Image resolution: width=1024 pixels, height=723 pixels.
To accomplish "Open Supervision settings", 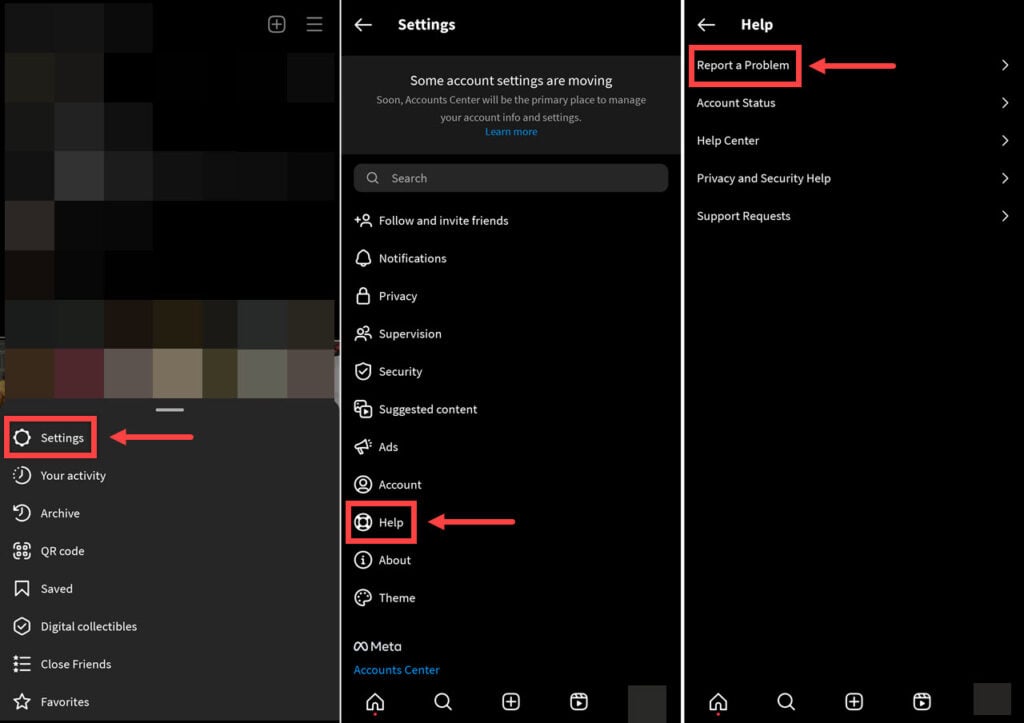I will [x=511, y=334].
